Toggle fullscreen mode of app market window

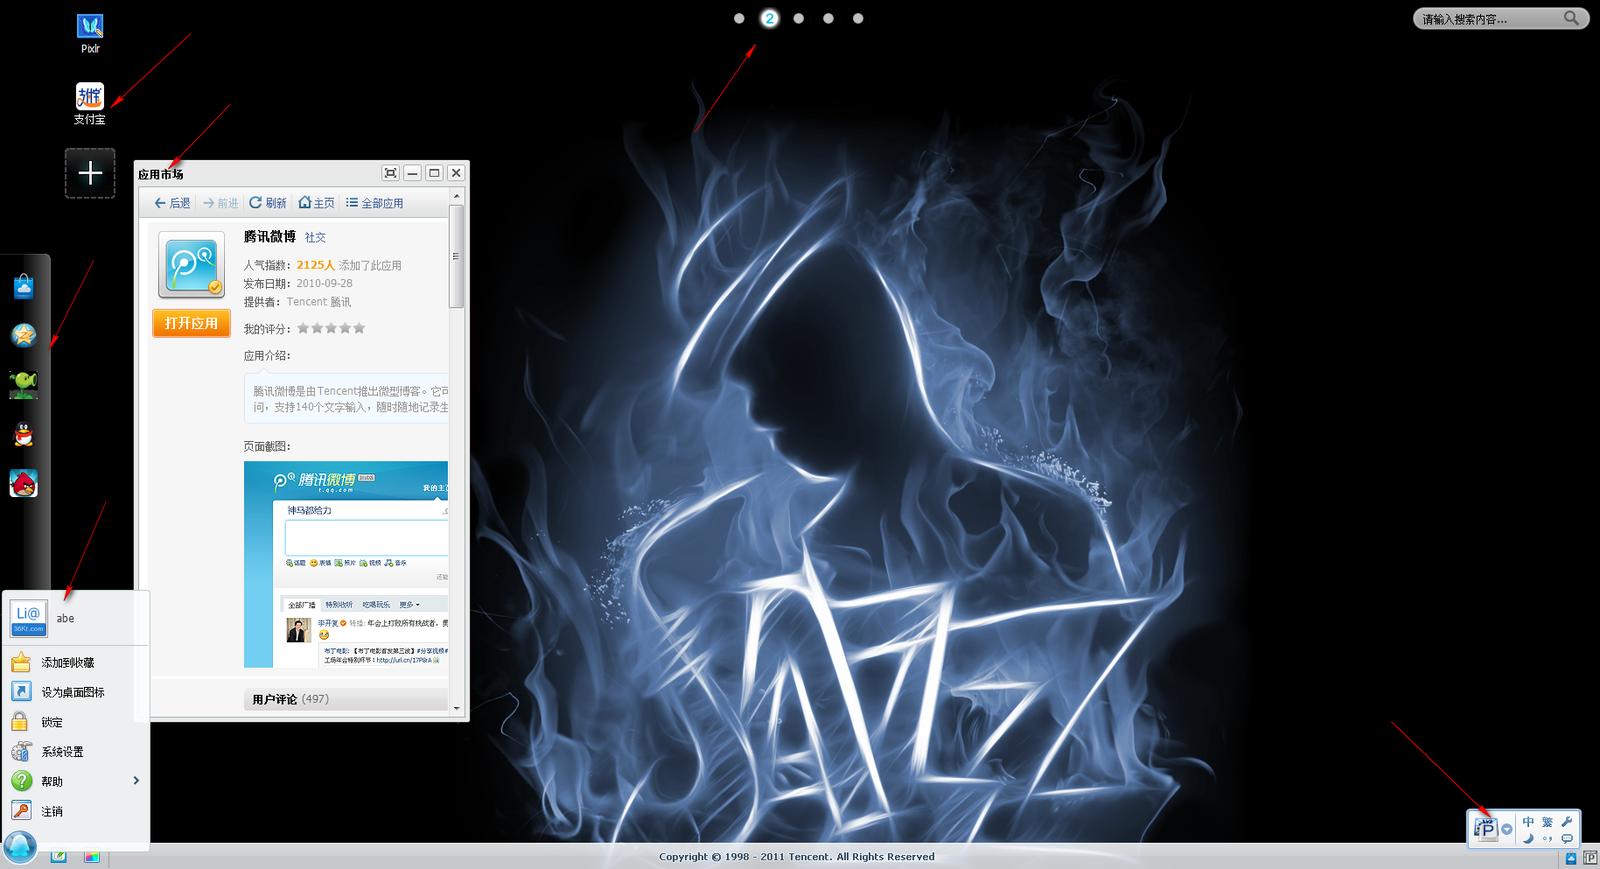click(x=391, y=173)
